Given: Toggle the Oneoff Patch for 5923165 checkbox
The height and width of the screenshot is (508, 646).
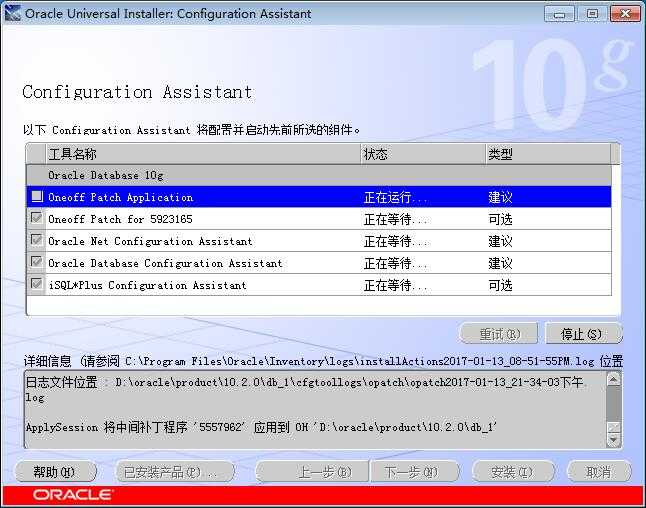Looking at the screenshot, I should pos(37,218).
